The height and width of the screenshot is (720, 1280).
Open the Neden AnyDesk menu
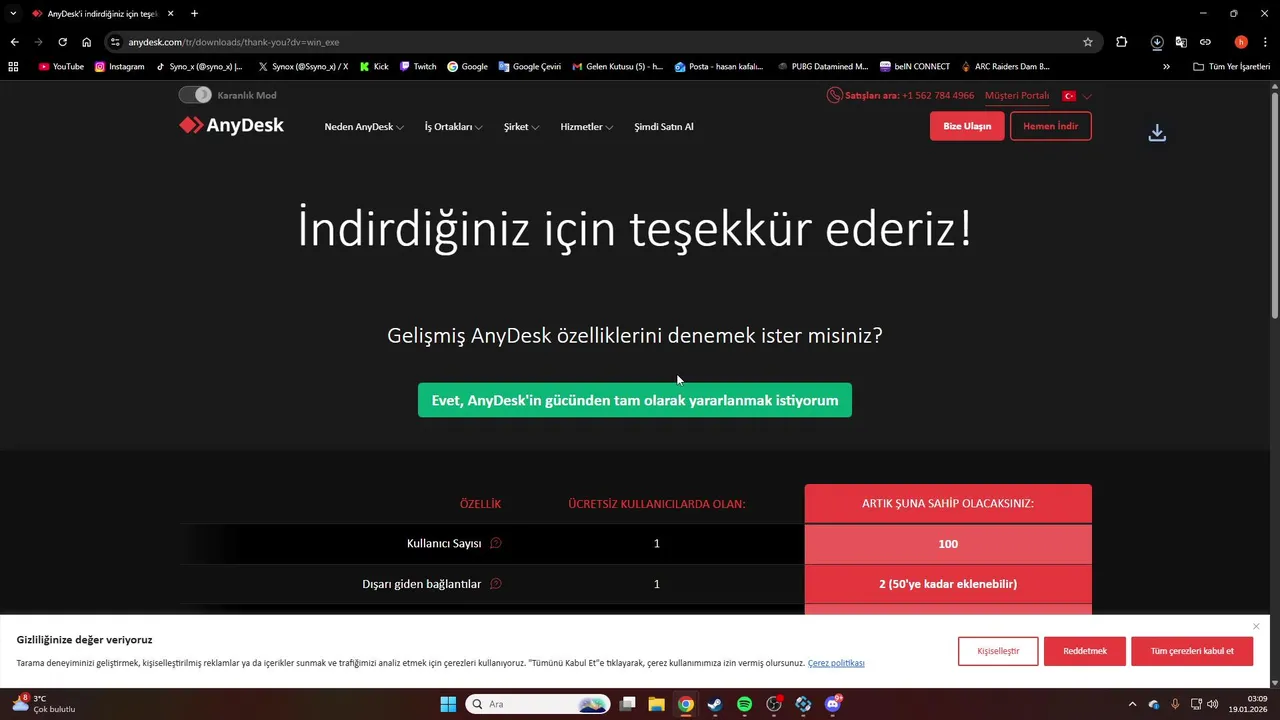coord(364,127)
